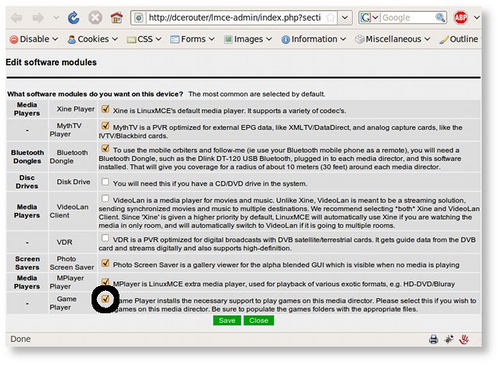Image resolution: width=500 pixels, height=365 pixels.
Task: Uncheck the MPlayer Player checkbox
Action: tap(105, 282)
